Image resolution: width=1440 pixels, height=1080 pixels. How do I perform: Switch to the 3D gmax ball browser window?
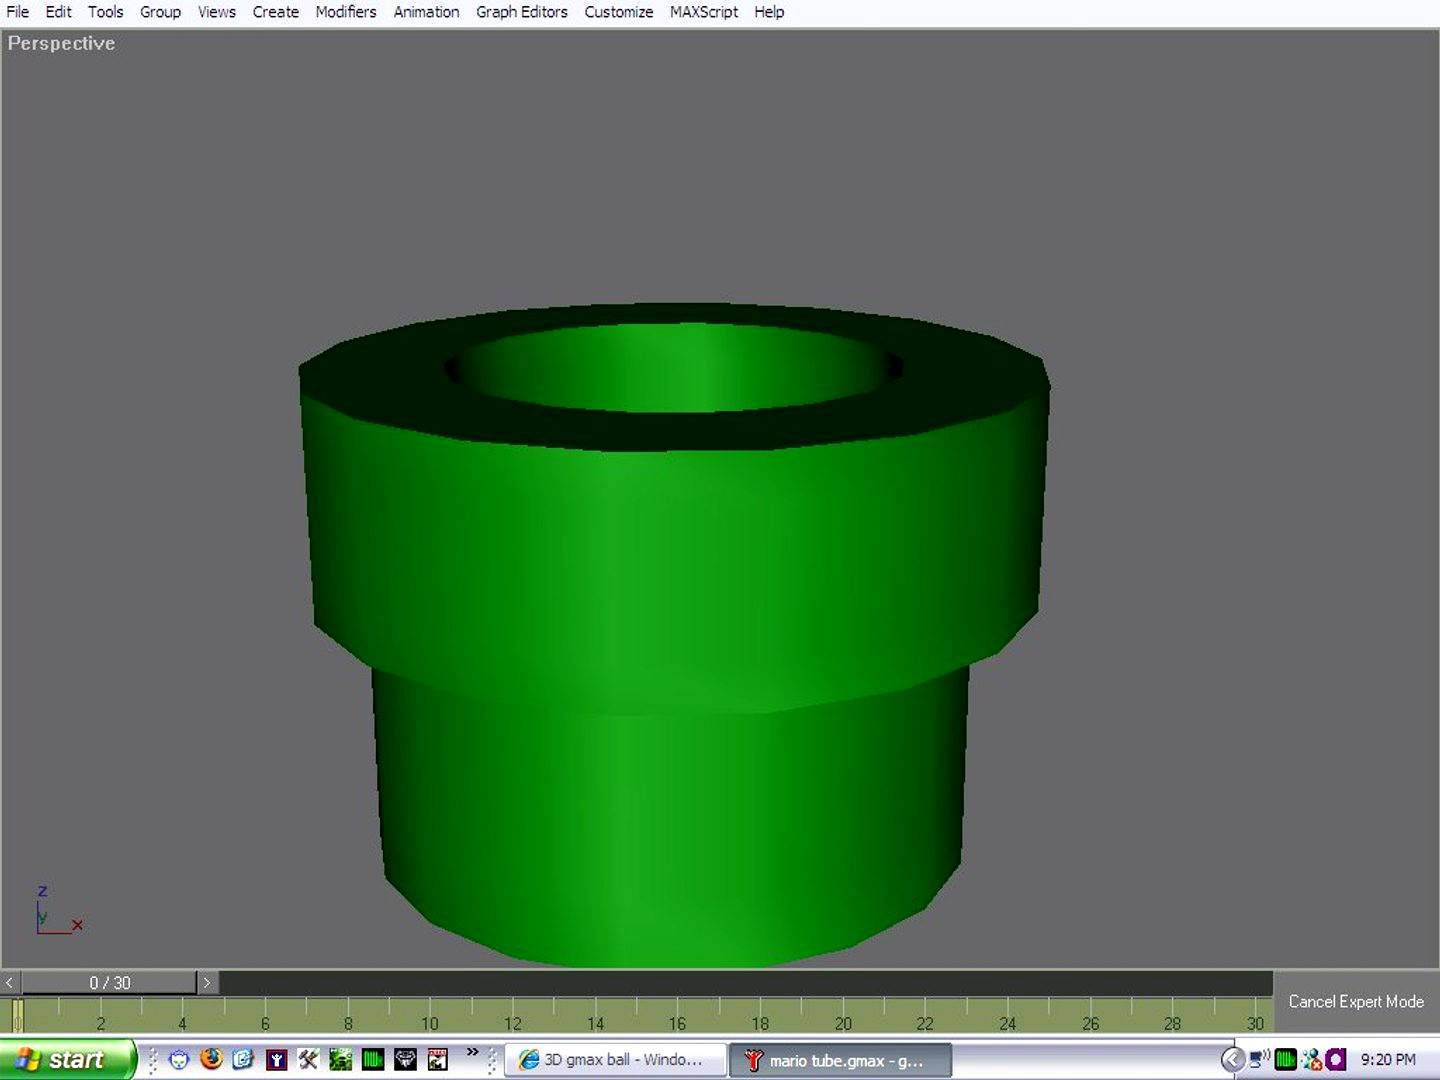click(x=615, y=1059)
